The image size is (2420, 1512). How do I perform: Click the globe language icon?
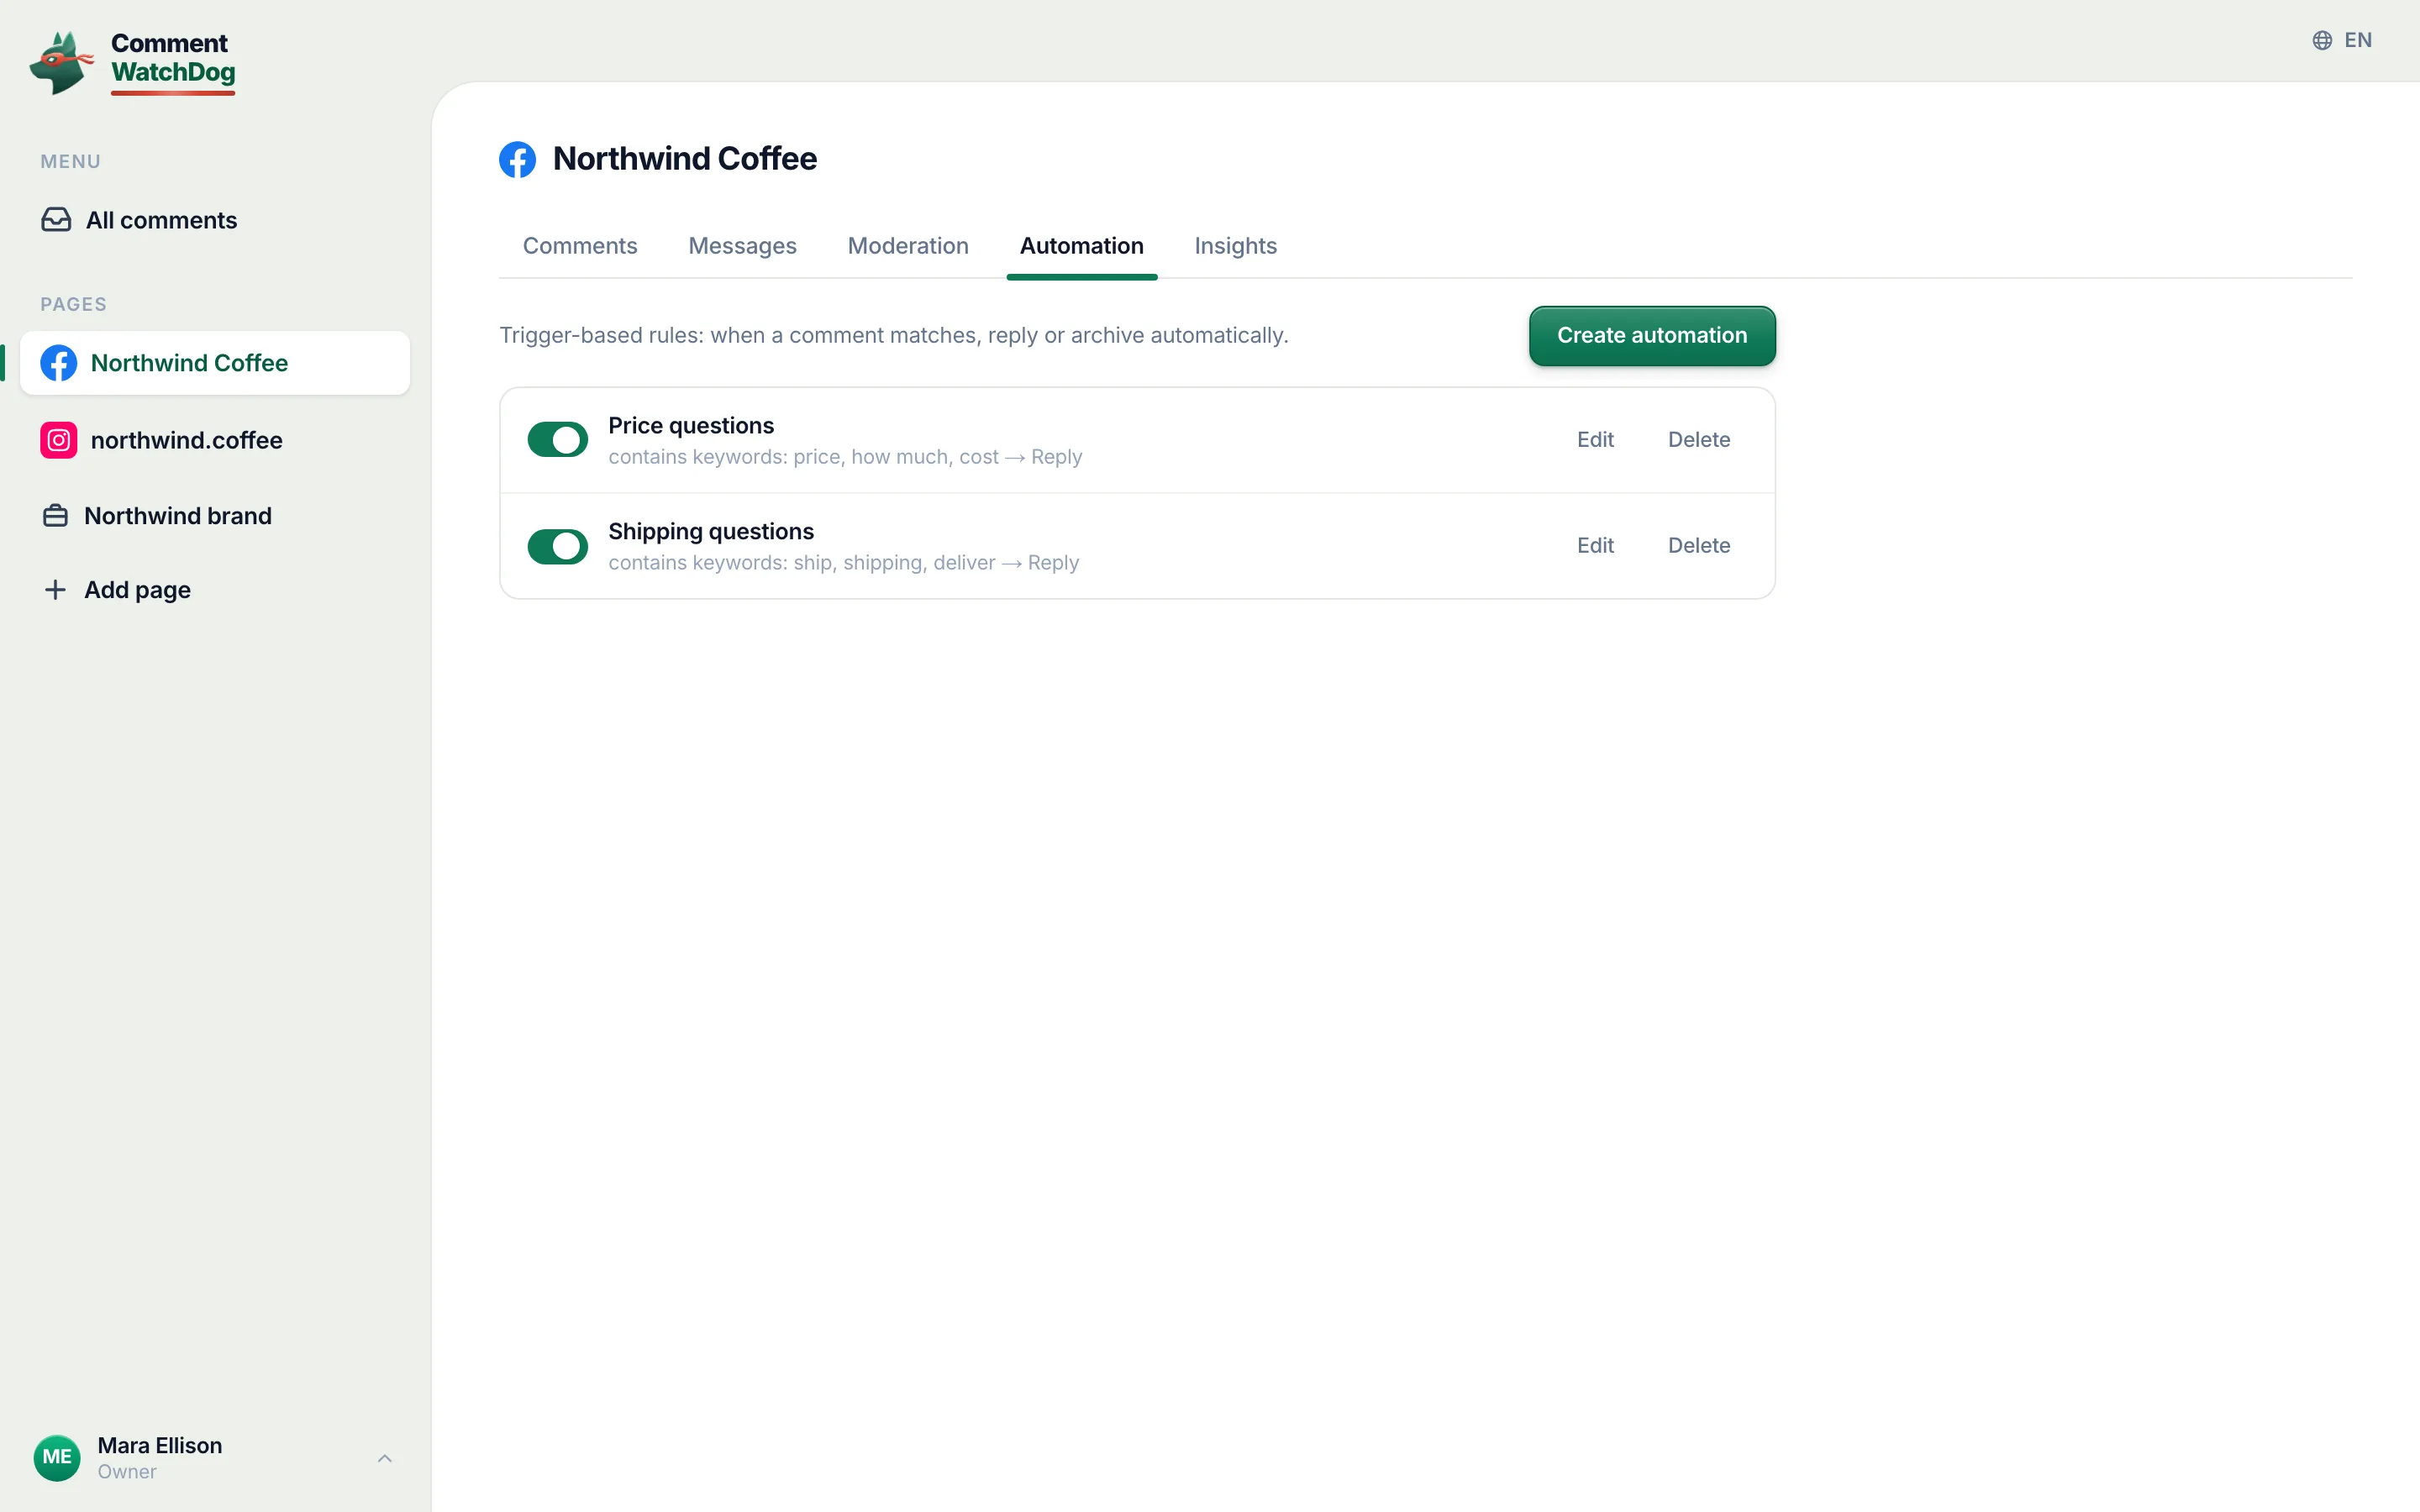[2322, 40]
